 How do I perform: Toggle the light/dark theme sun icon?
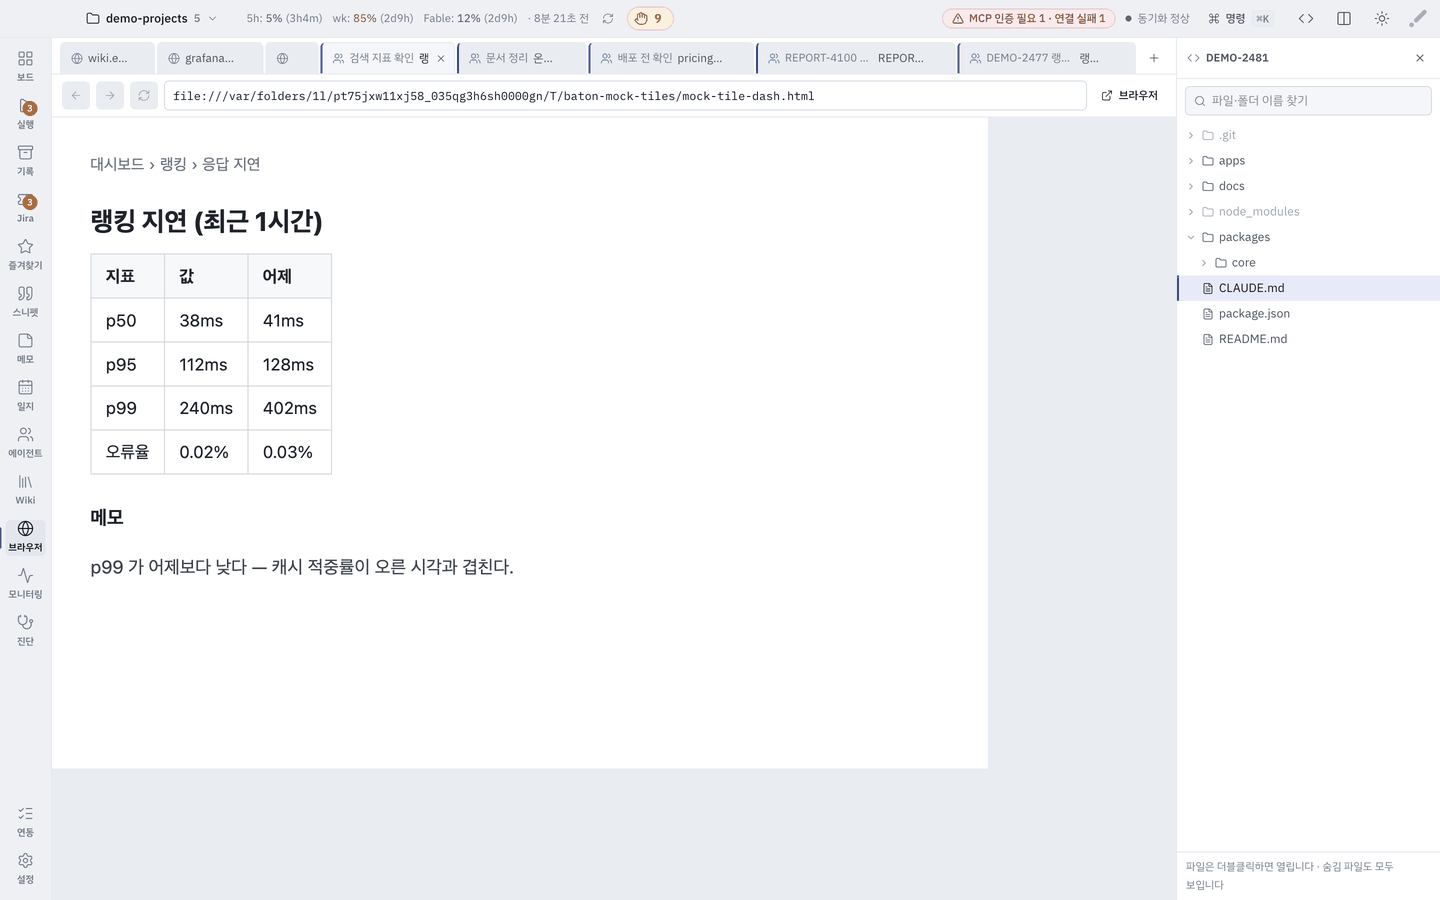[1382, 18]
